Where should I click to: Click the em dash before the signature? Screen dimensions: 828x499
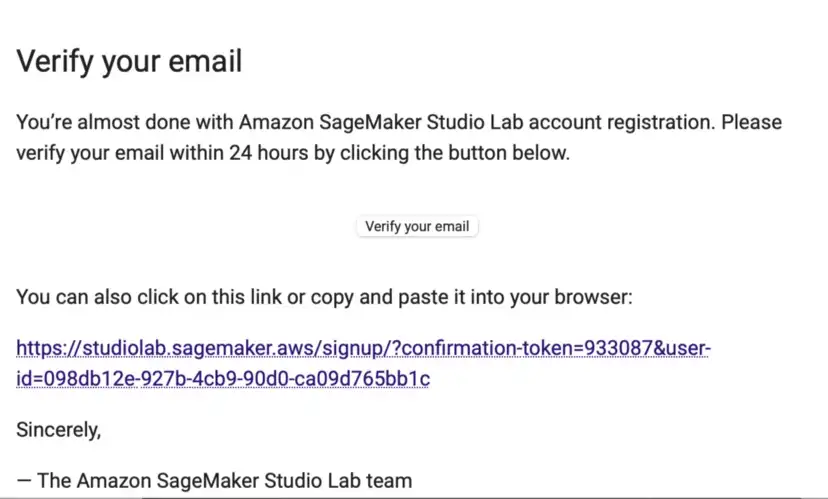point(24,481)
